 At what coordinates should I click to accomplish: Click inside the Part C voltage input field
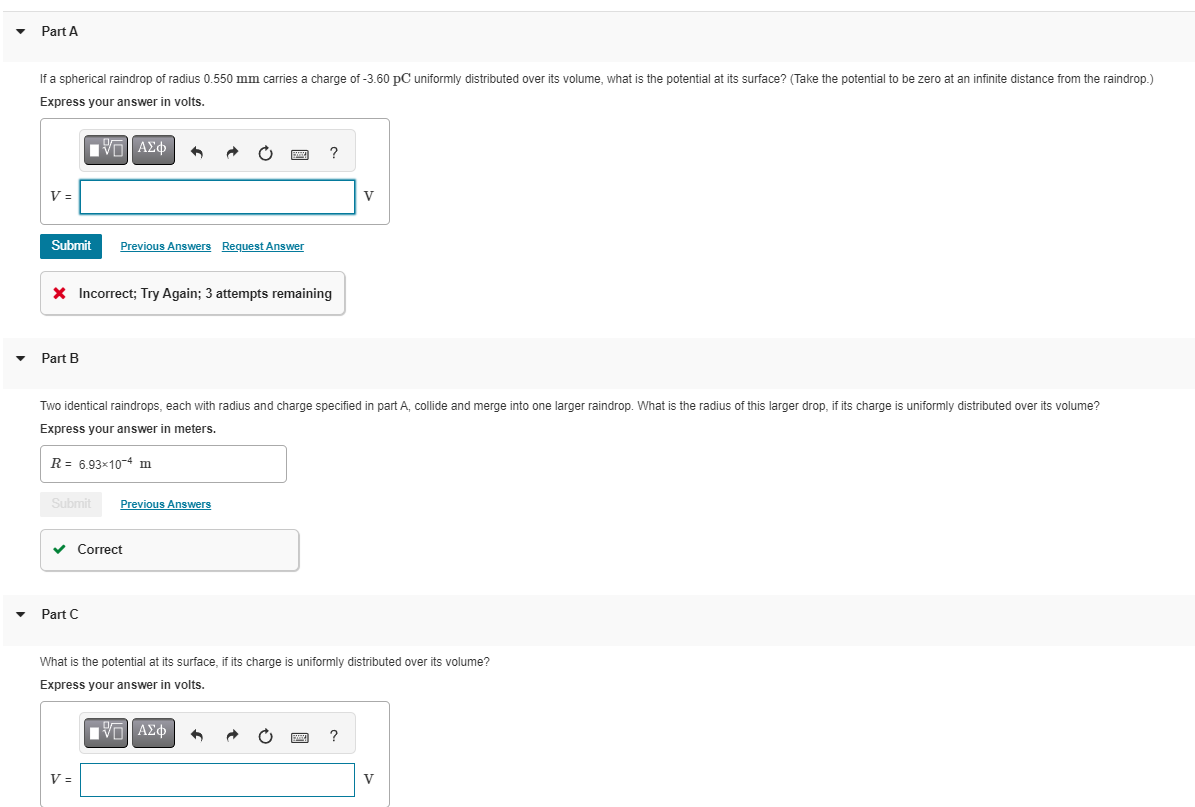pos(216,779)
